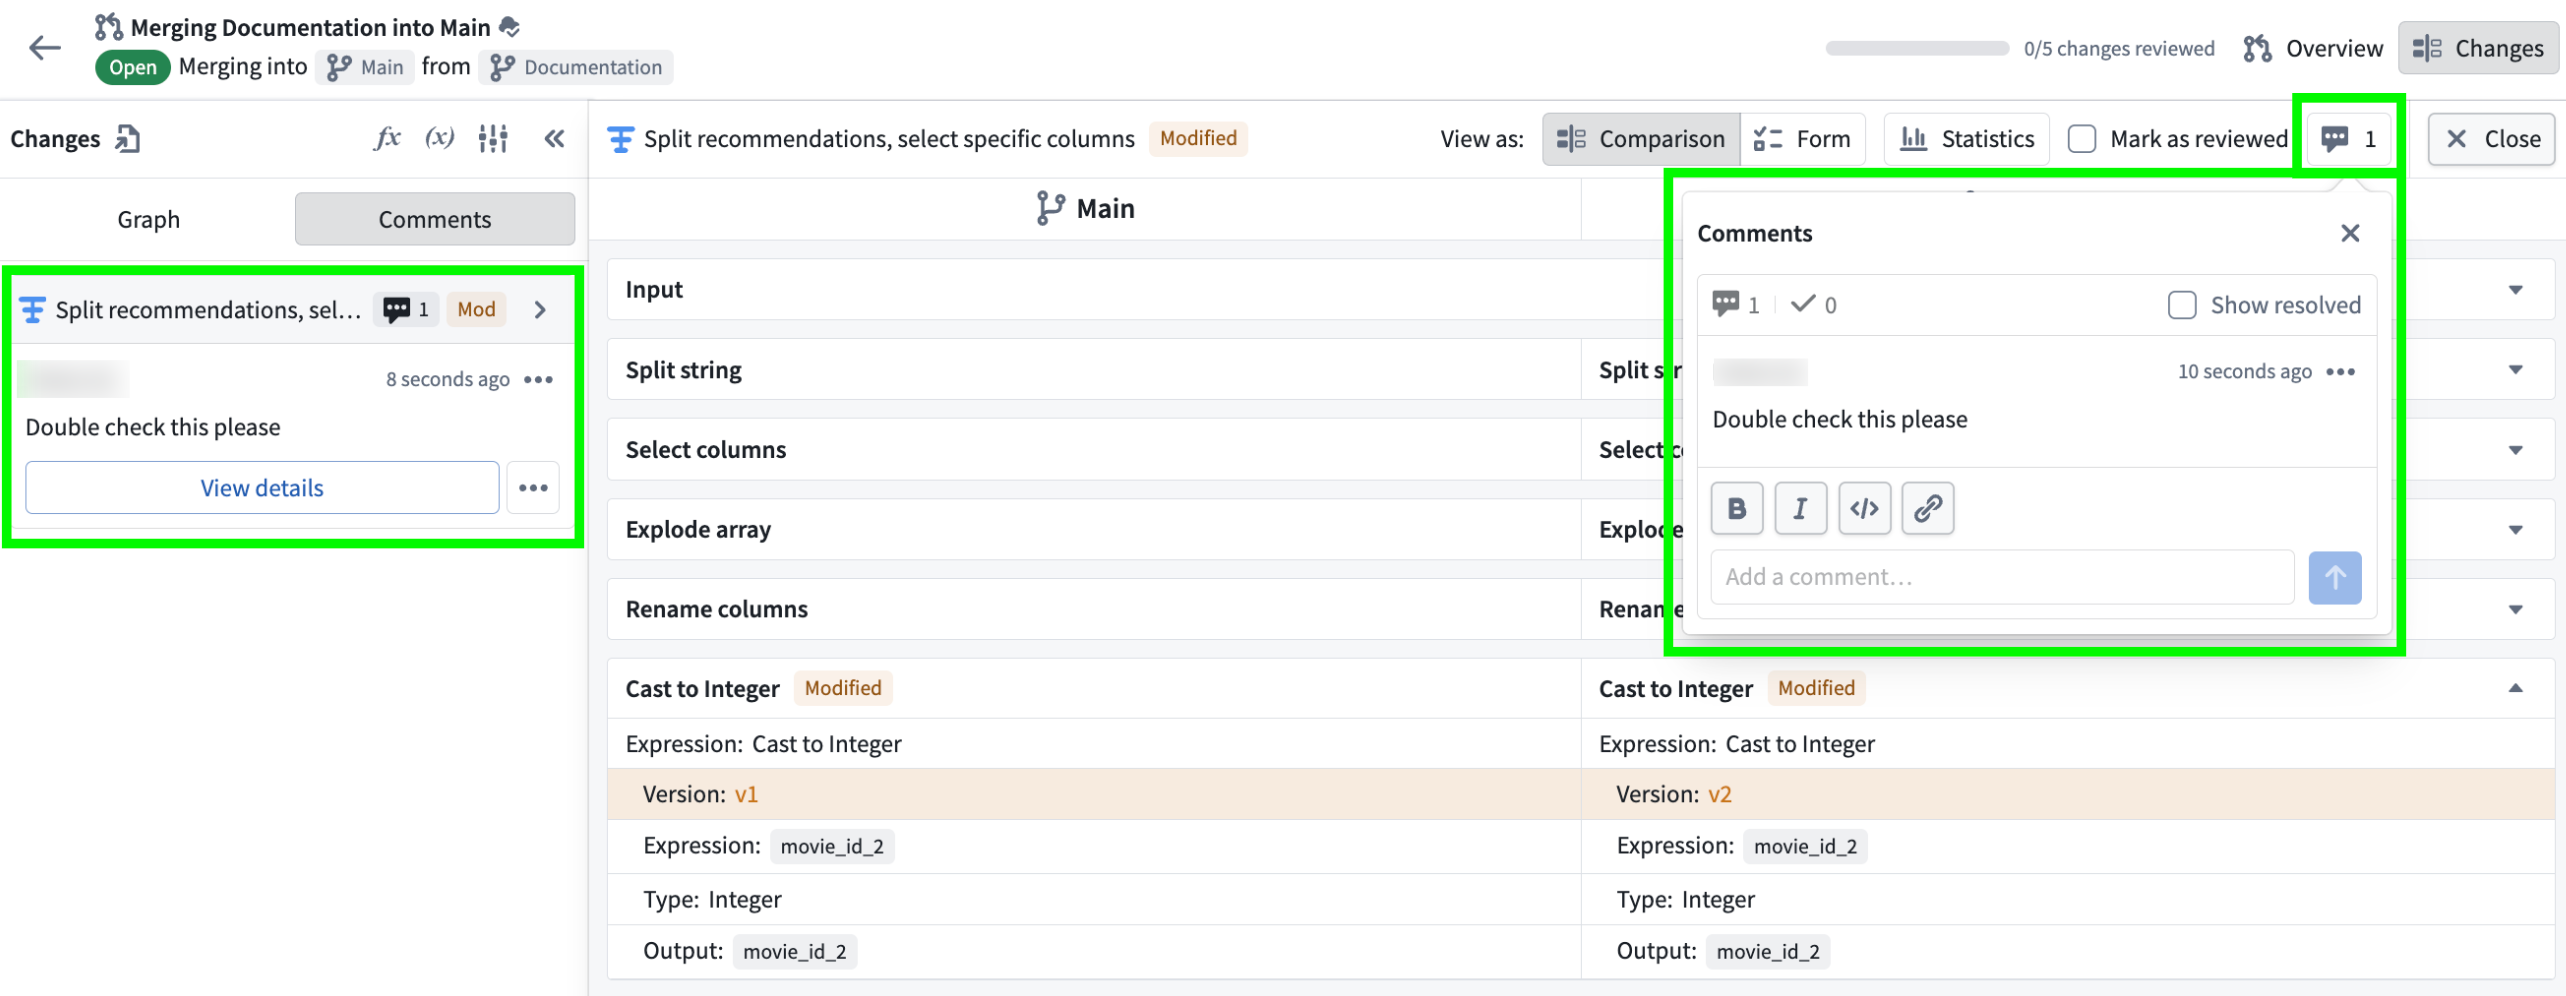The image size is (2566, 996).
Task: Expand the Rename columns row chevron on the right
Action: tap(2516, 608)
